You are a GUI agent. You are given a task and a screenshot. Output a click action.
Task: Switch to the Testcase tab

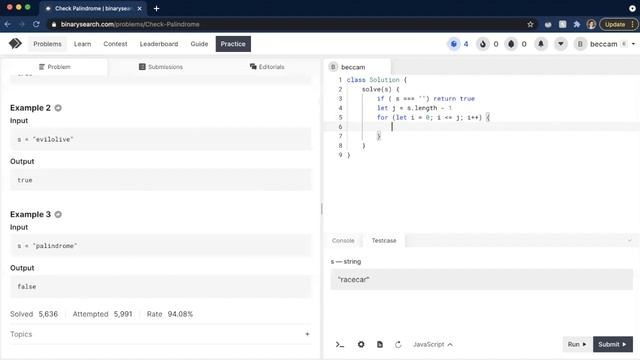tap(384, 240)
